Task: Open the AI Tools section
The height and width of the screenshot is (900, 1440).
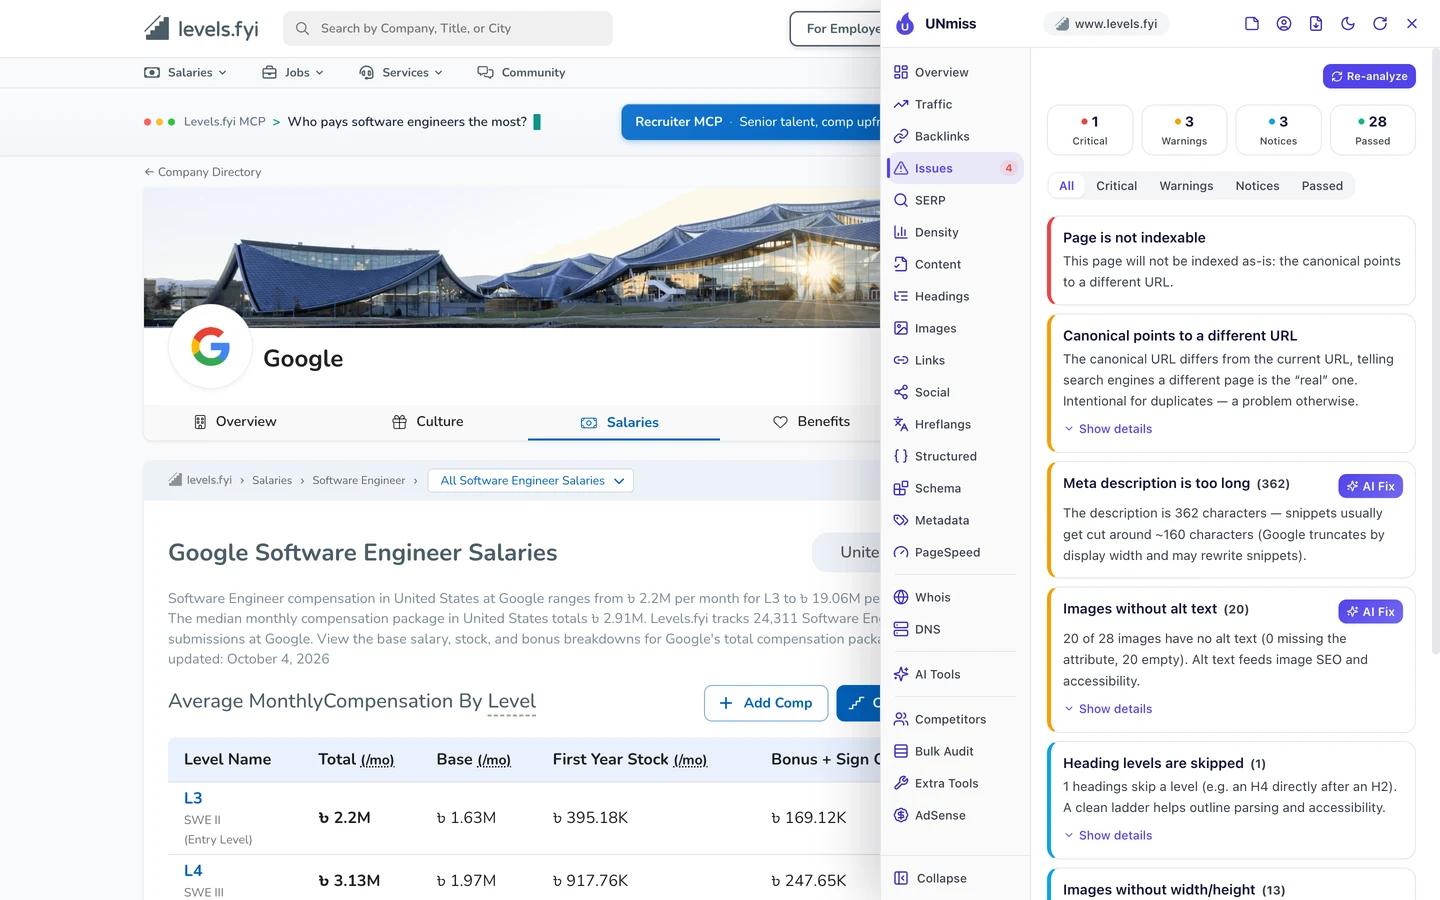Action: [x=955, y=674]
